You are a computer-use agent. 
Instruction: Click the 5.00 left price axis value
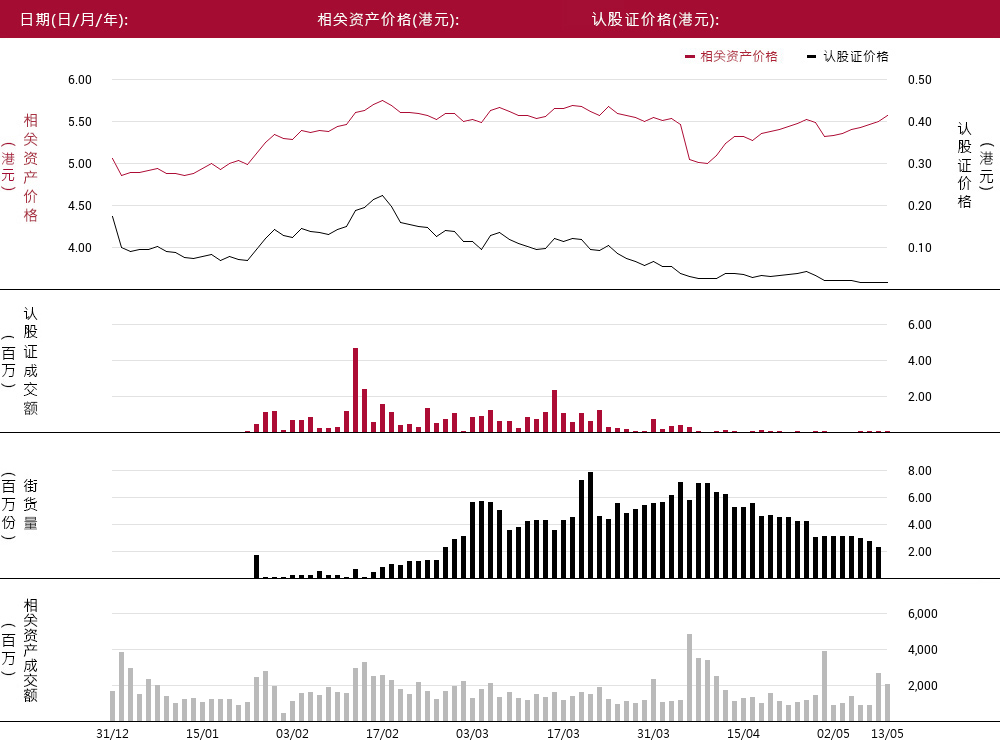point(80,164)
